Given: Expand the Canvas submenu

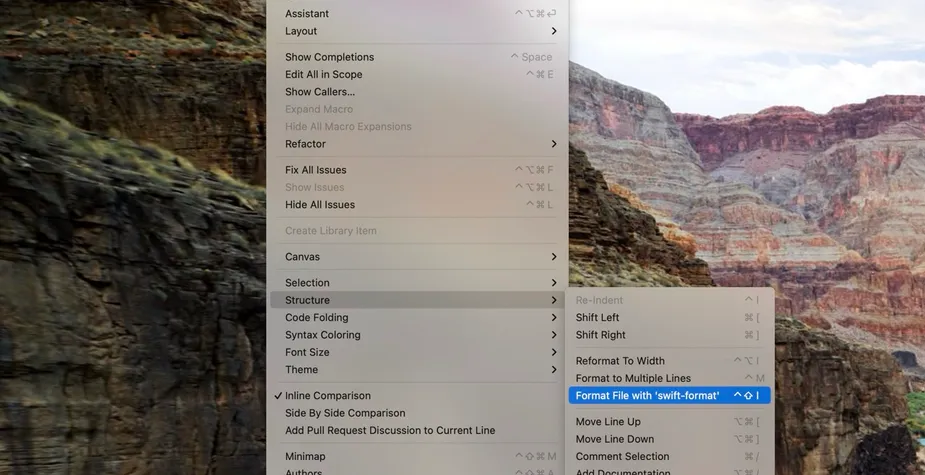Looking at the screenshot, I should pyautogui.click(x=417, y=257).
